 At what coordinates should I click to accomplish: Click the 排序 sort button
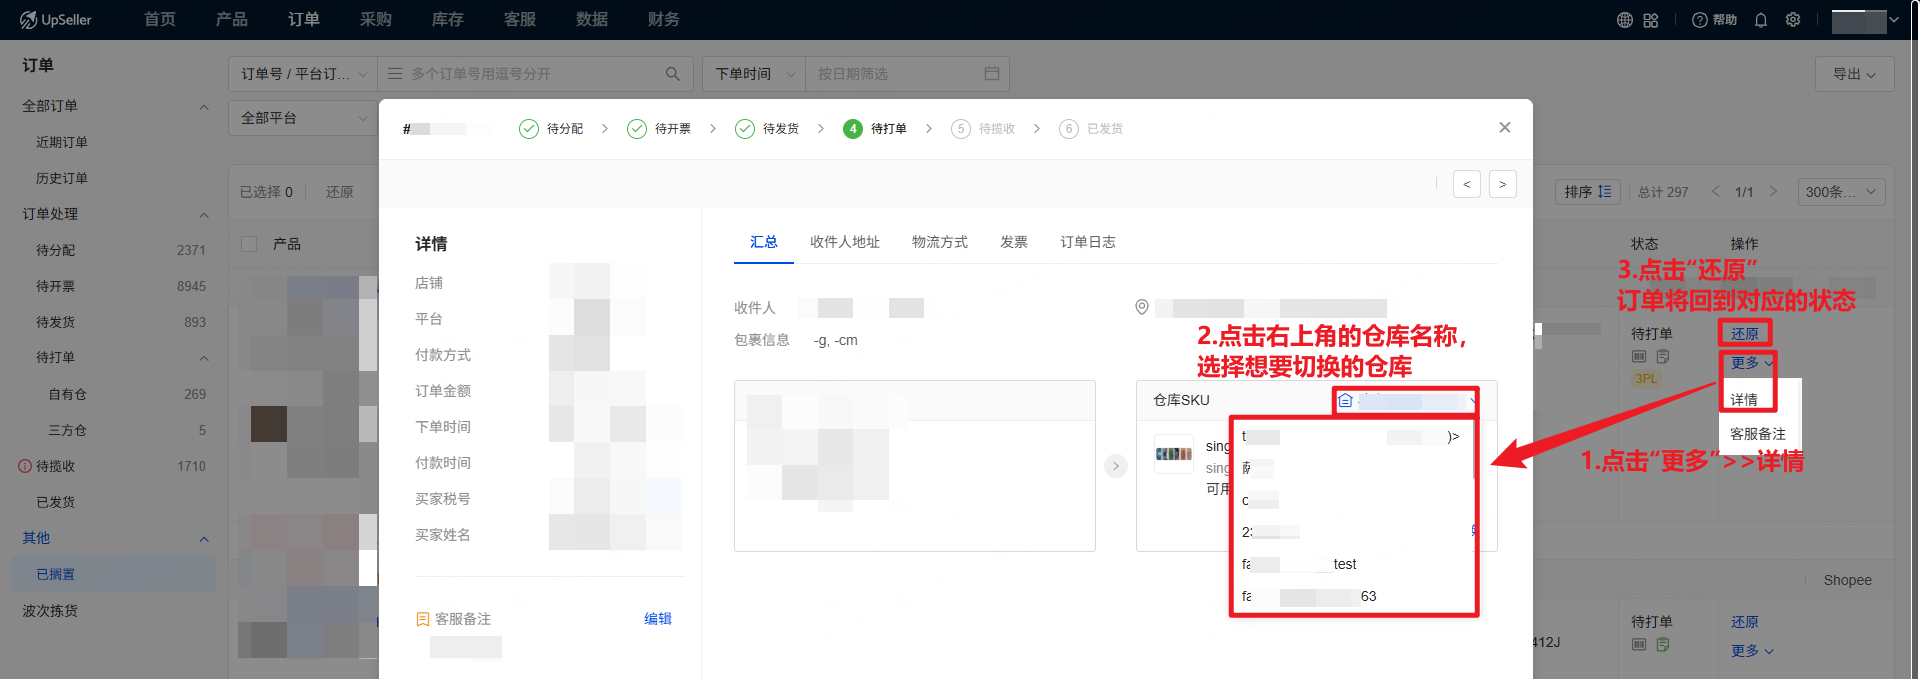(x=1587, y=192)
